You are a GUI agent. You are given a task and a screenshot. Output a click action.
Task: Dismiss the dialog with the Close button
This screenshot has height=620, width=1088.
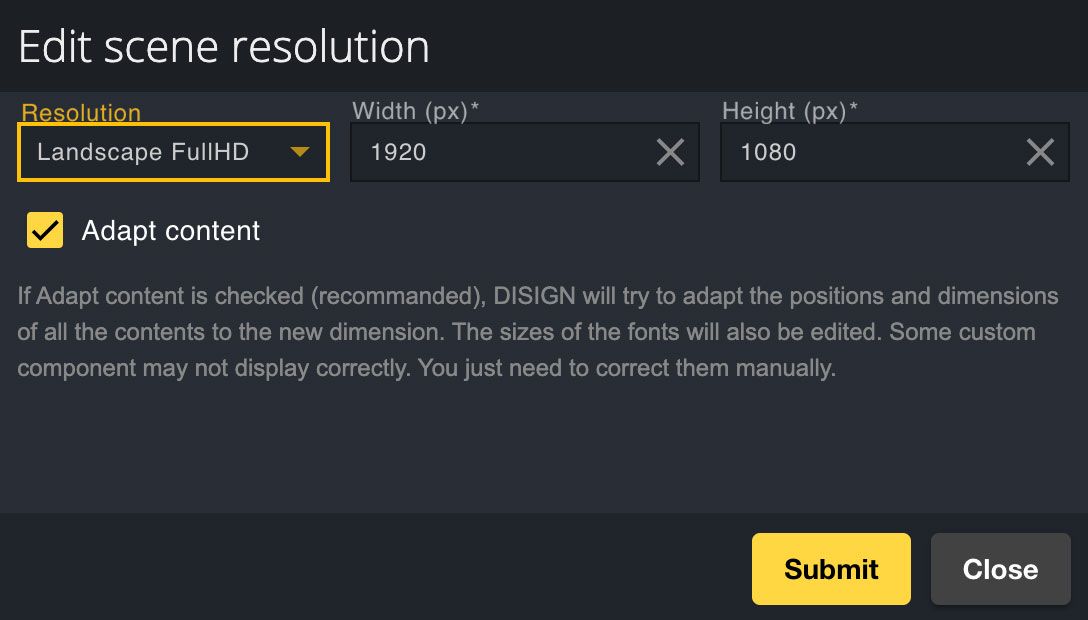1000,569
